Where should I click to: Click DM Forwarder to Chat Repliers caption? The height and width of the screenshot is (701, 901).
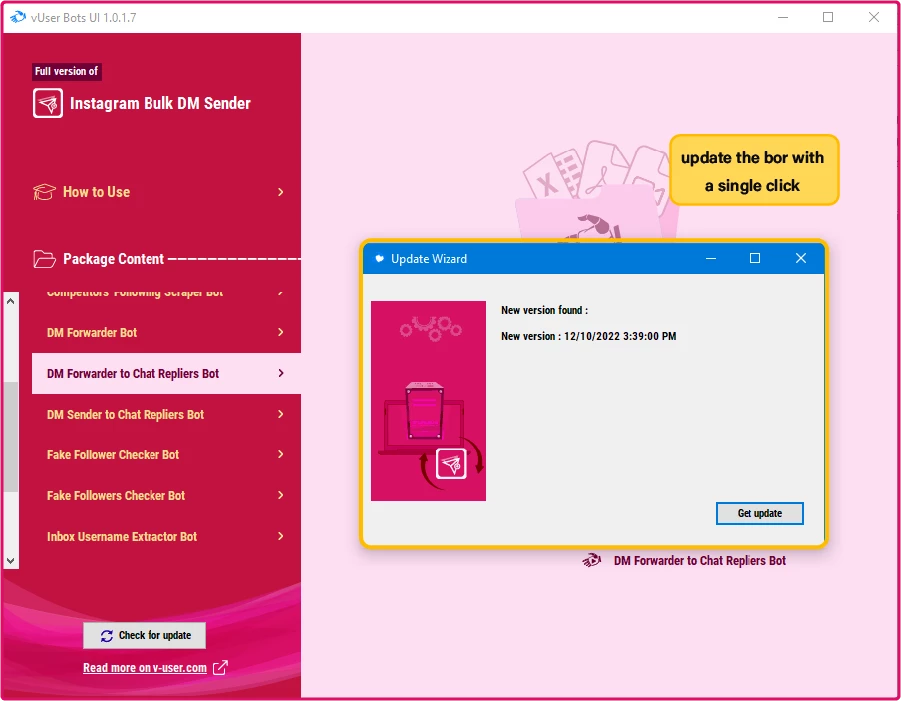[x=699, y=561]
